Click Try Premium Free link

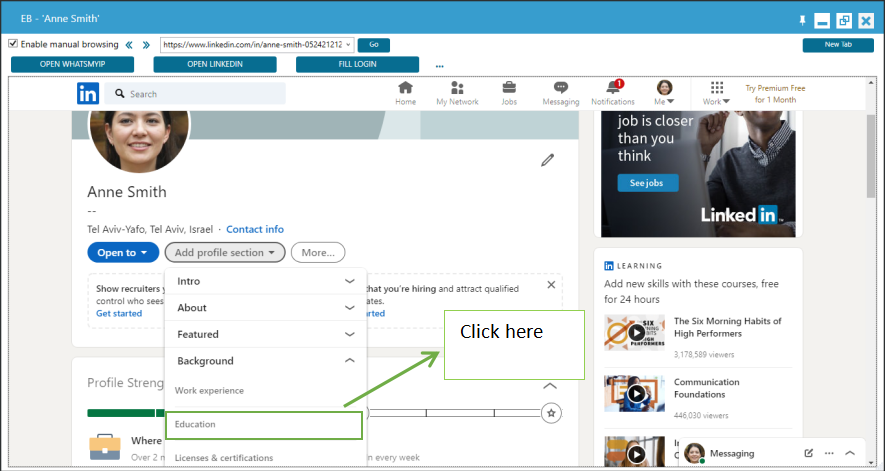pyautogui.click(x=775, y=94)
